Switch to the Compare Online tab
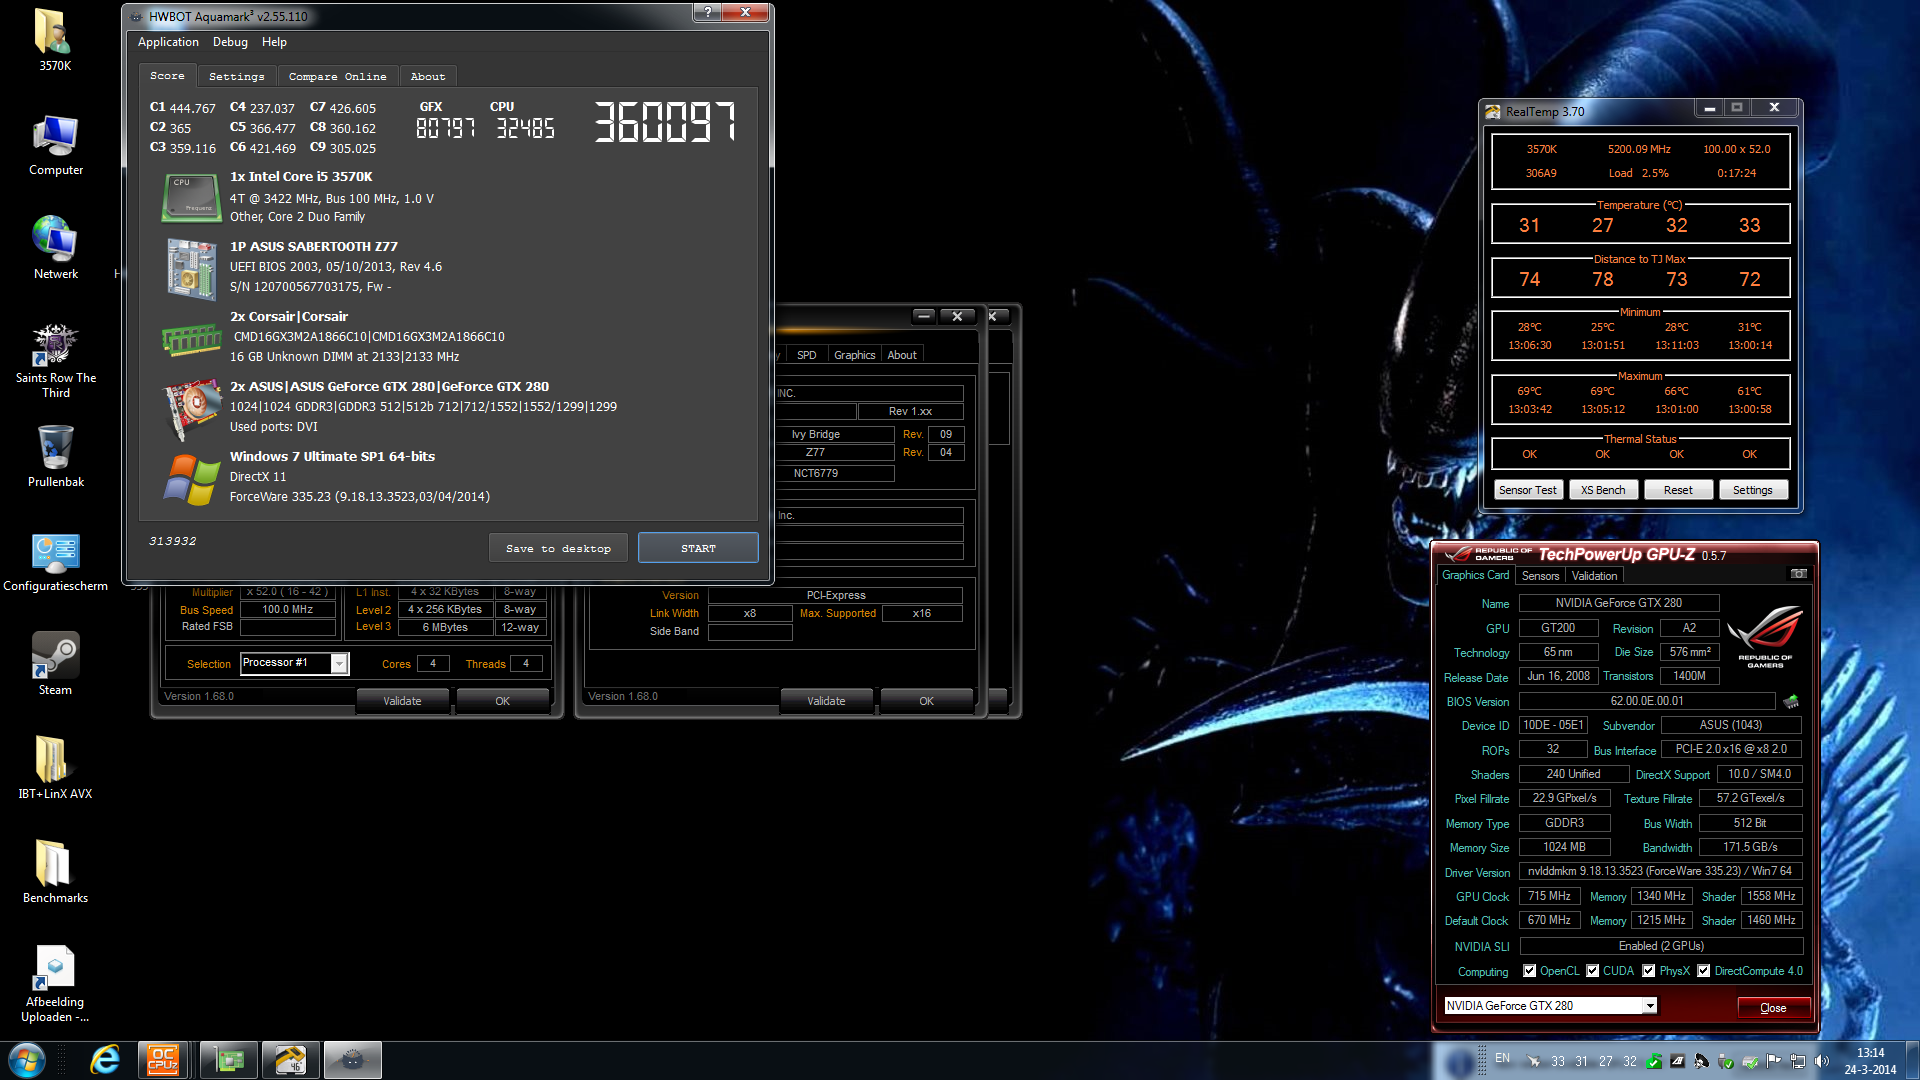 (x=338, y=77)
